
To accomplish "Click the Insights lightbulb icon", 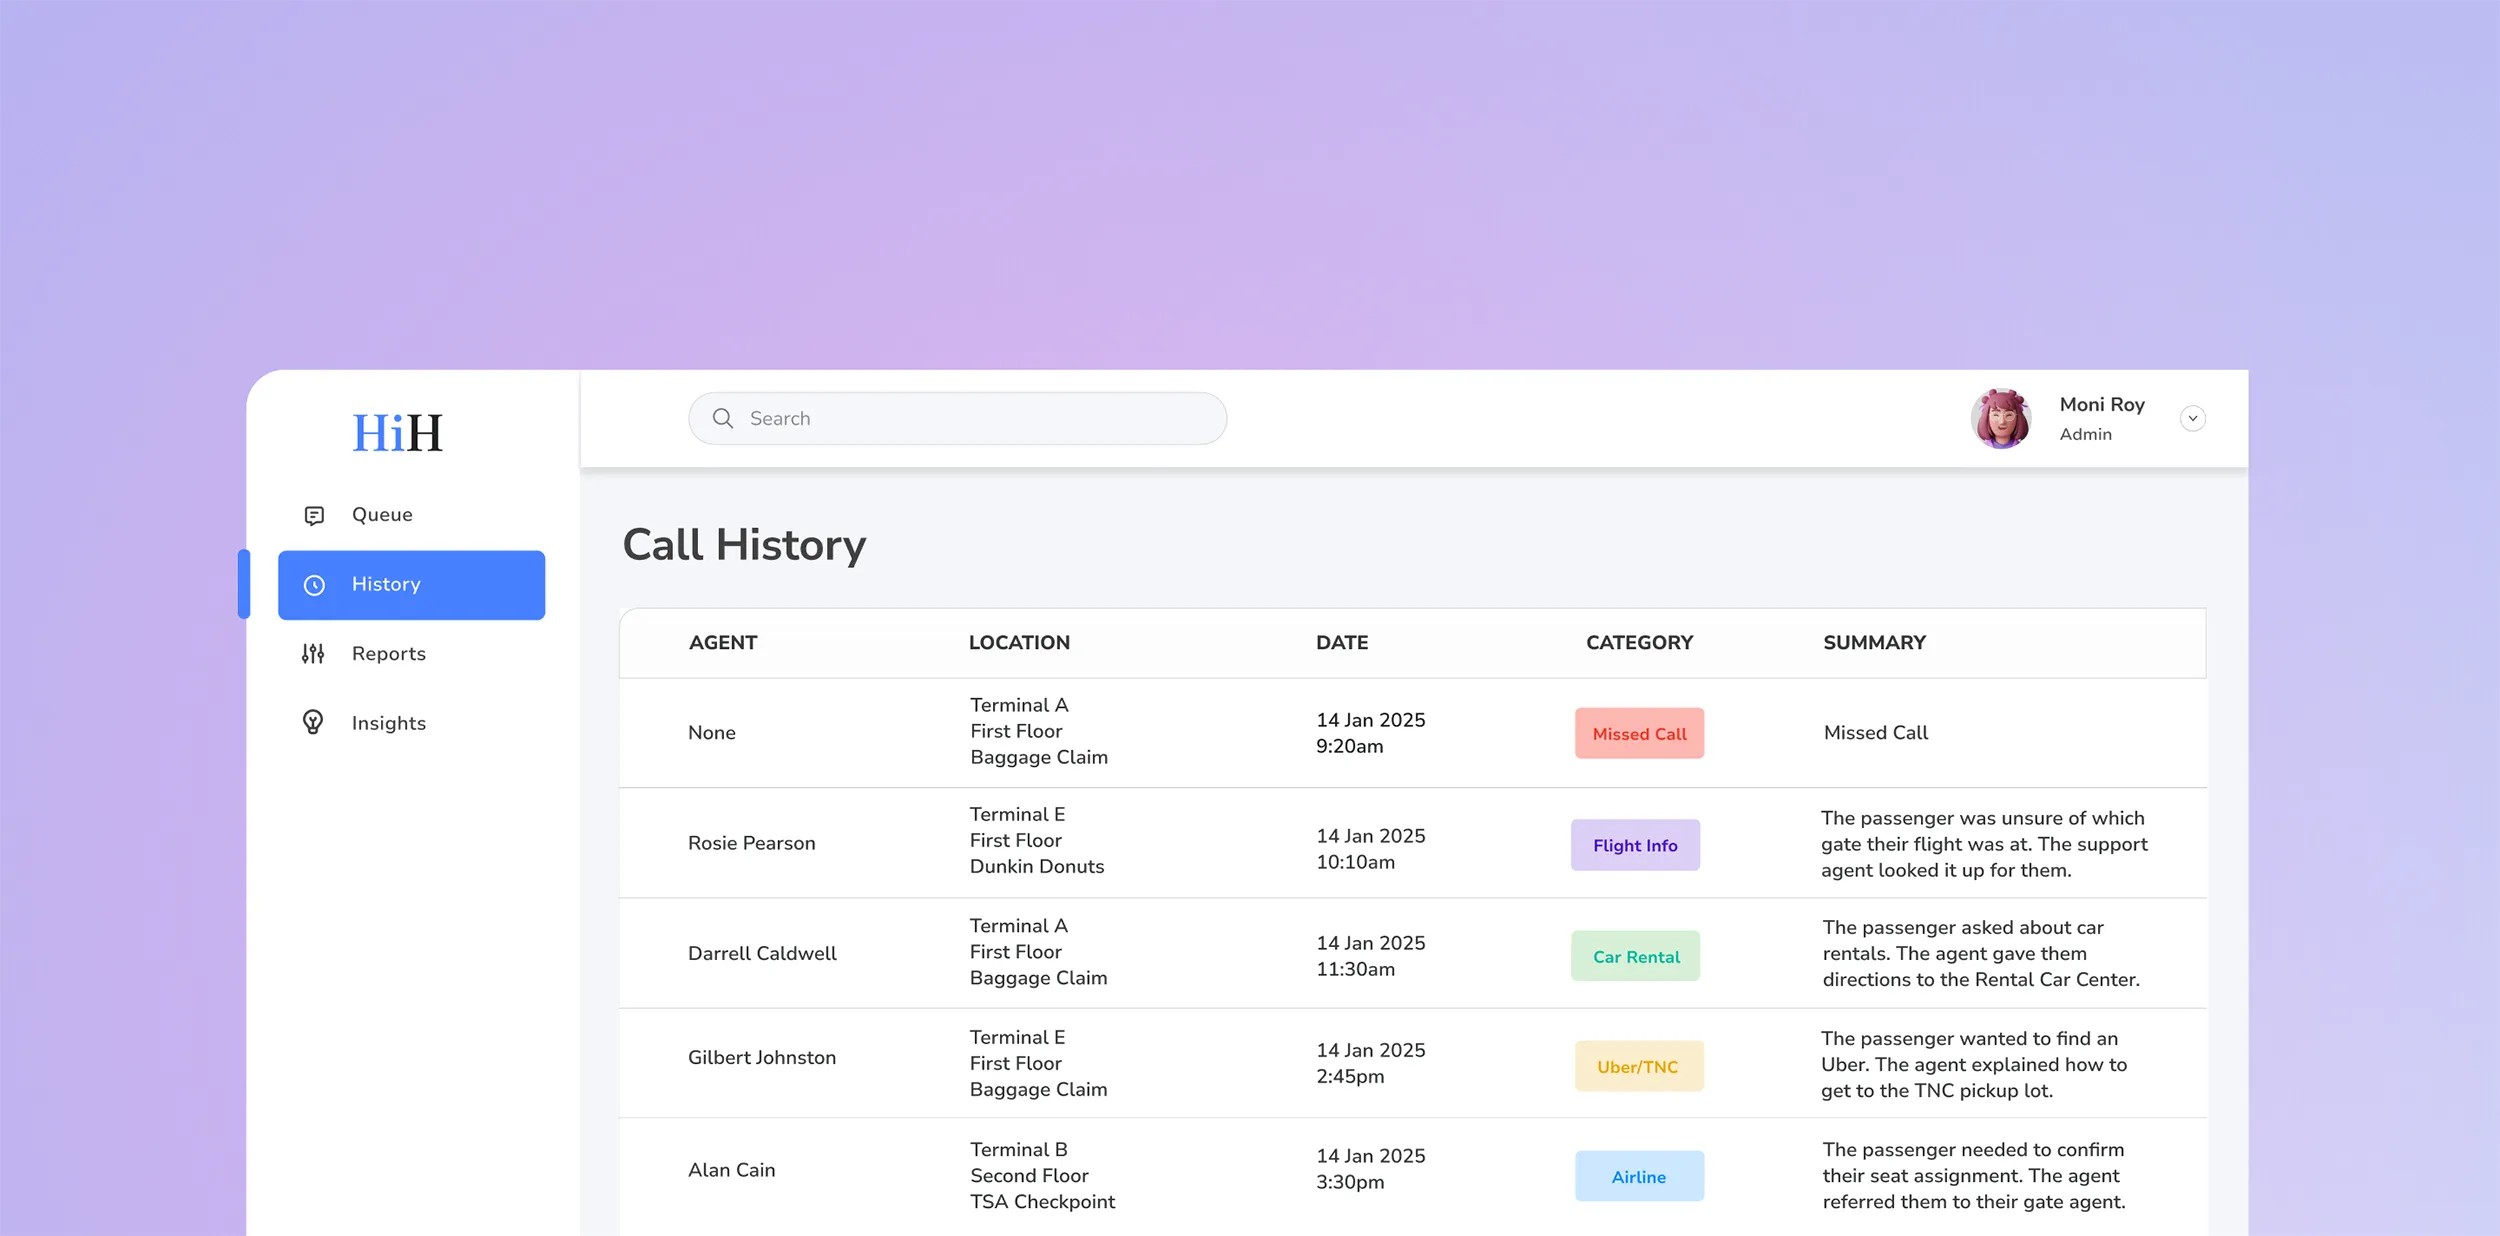I will coord(313,722).
